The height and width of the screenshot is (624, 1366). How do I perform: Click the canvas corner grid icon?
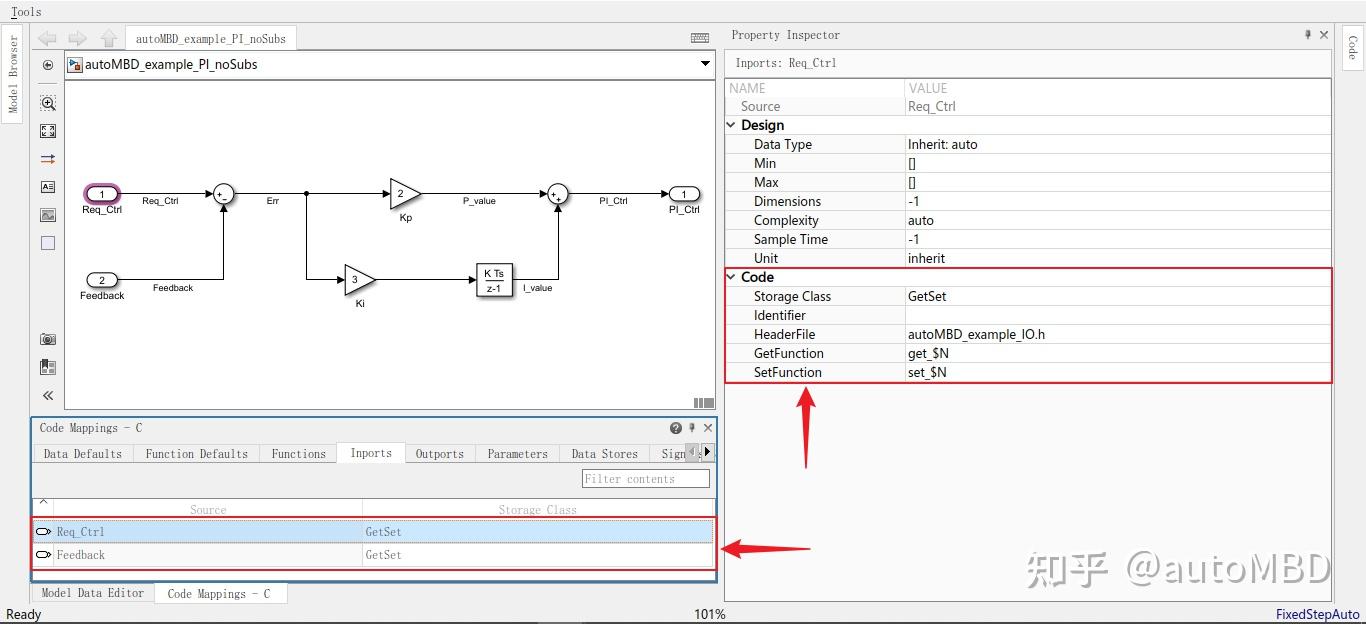click(x=704, y=403)
